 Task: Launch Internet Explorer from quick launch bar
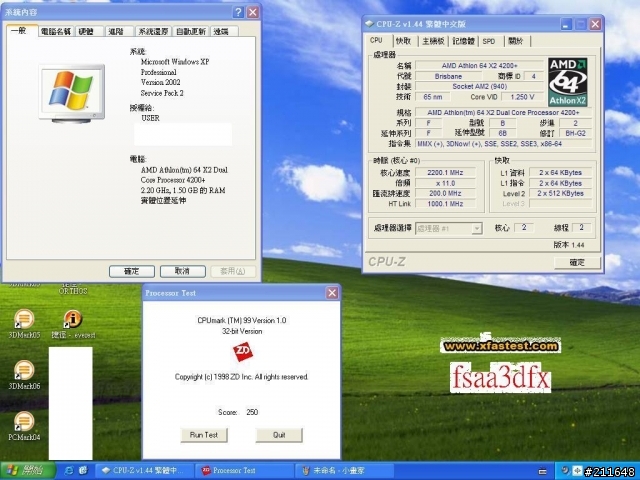pos(70,471)
